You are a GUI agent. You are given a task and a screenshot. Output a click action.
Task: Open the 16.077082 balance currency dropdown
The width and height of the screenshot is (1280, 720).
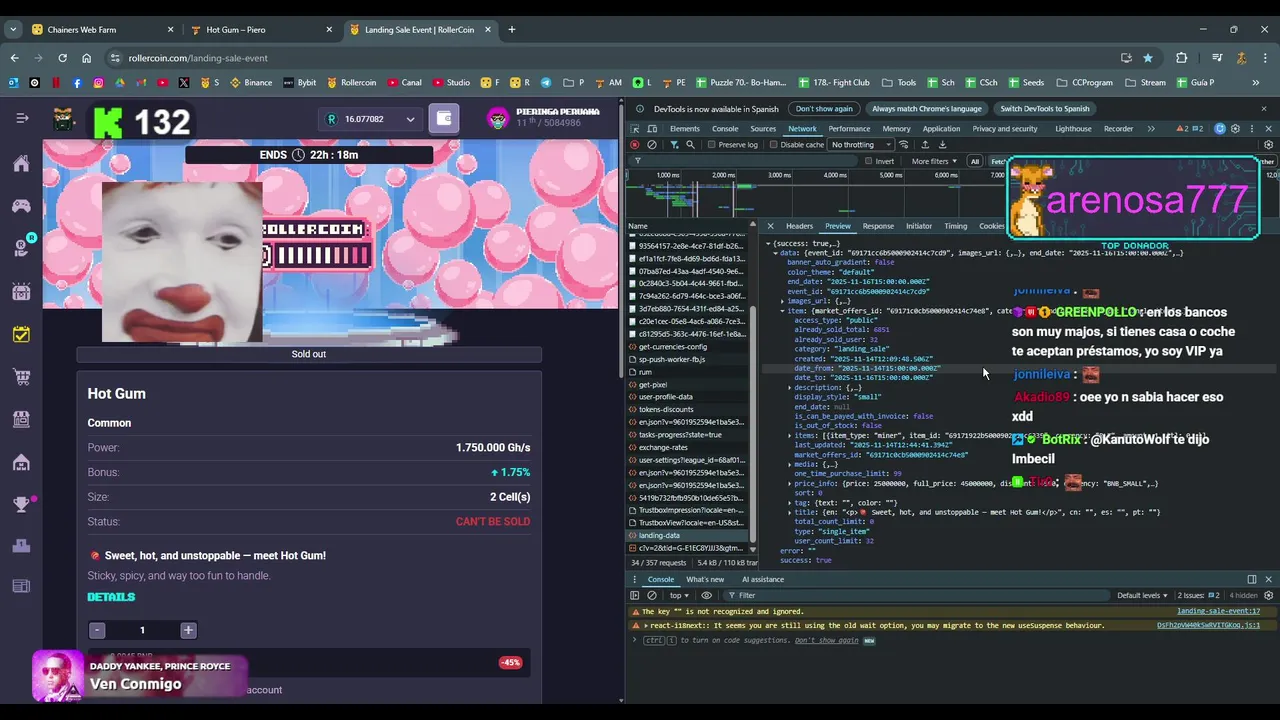(x=370, y=119)
